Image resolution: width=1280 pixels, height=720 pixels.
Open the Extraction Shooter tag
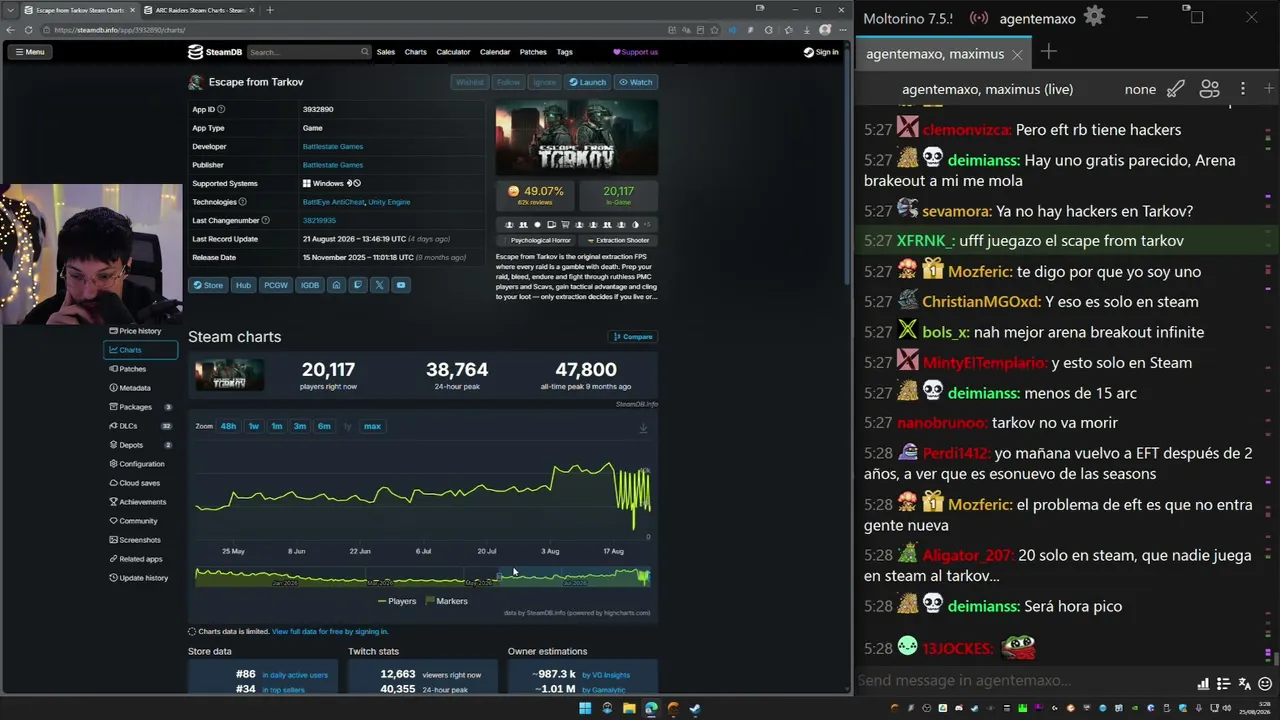(x=618, y=240)
